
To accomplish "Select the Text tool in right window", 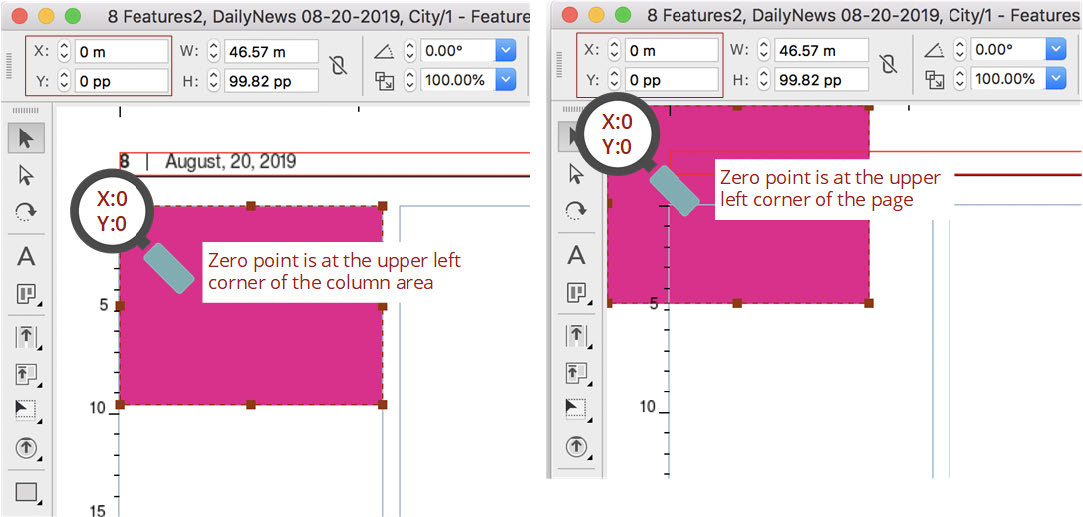I will (576, 255).
